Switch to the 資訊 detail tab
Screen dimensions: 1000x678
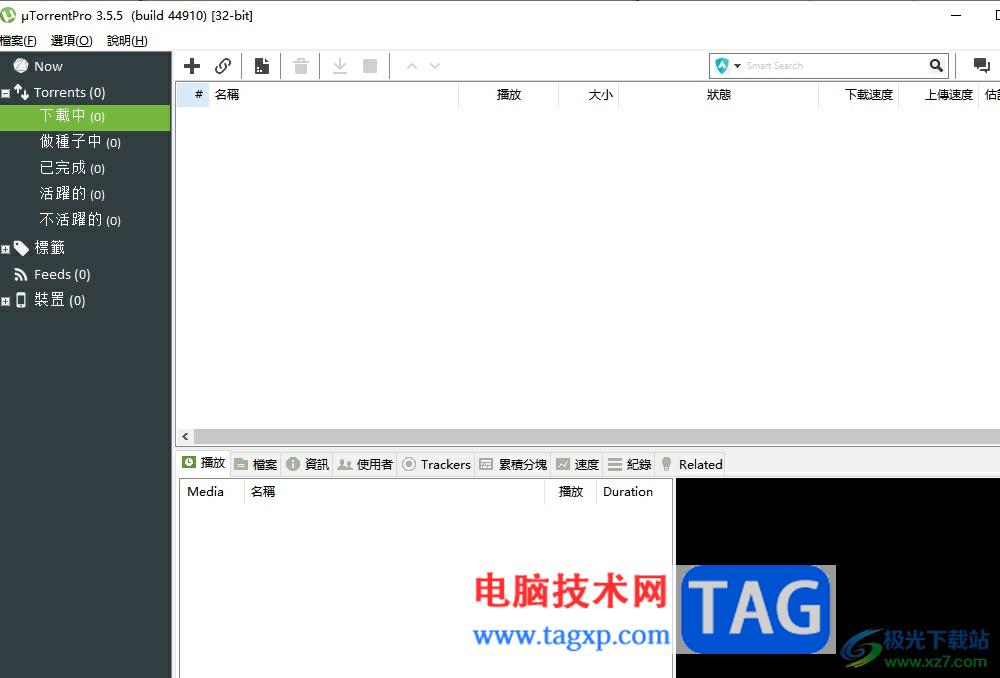pyautogui.click(x=307, y=464)
